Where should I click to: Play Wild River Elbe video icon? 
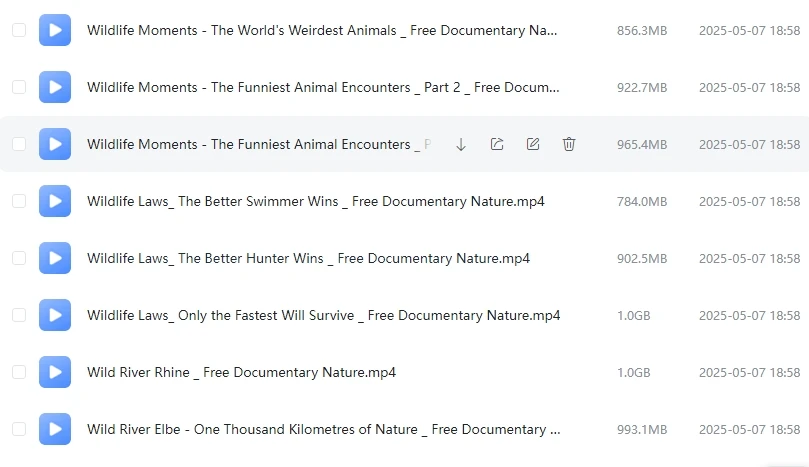[x=55, y=429]
